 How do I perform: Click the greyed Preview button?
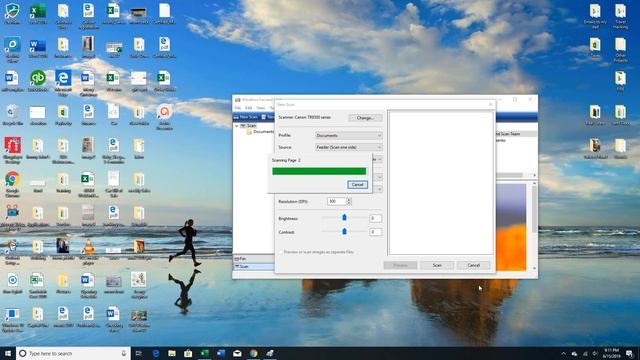(x=400, y=265)
